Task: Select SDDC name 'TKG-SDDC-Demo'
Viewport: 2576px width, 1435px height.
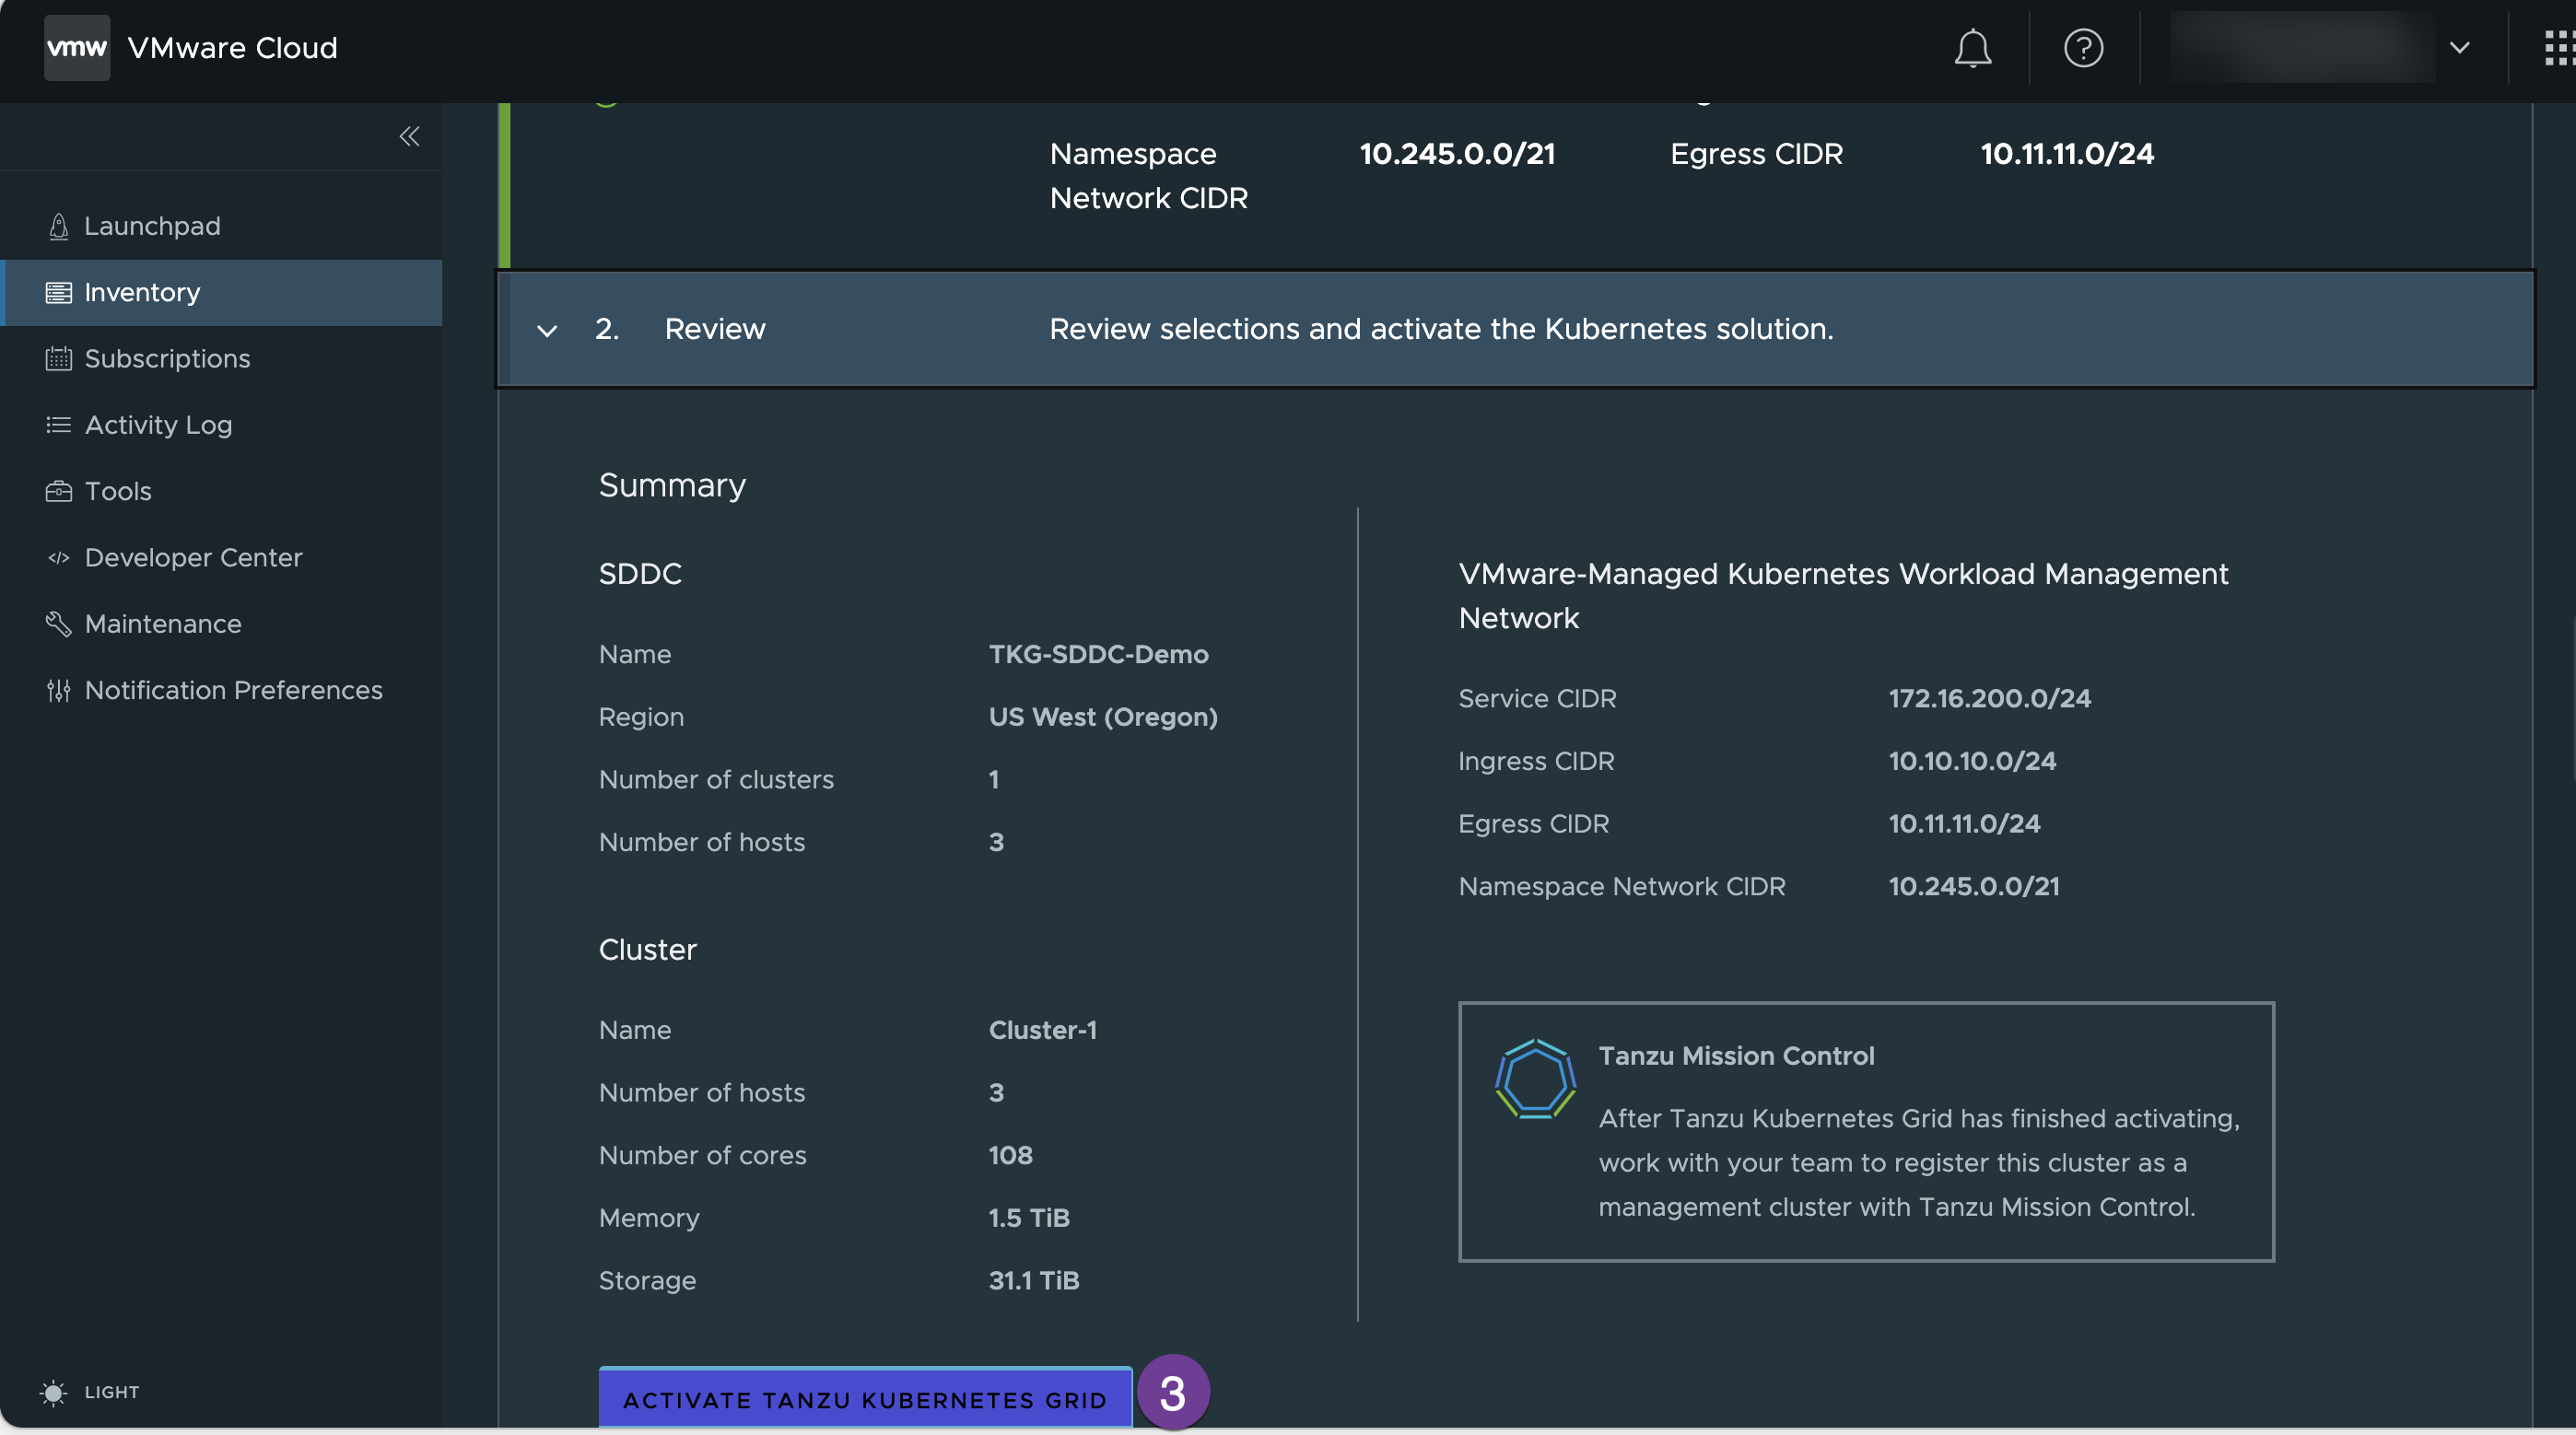Action: 1098,654
